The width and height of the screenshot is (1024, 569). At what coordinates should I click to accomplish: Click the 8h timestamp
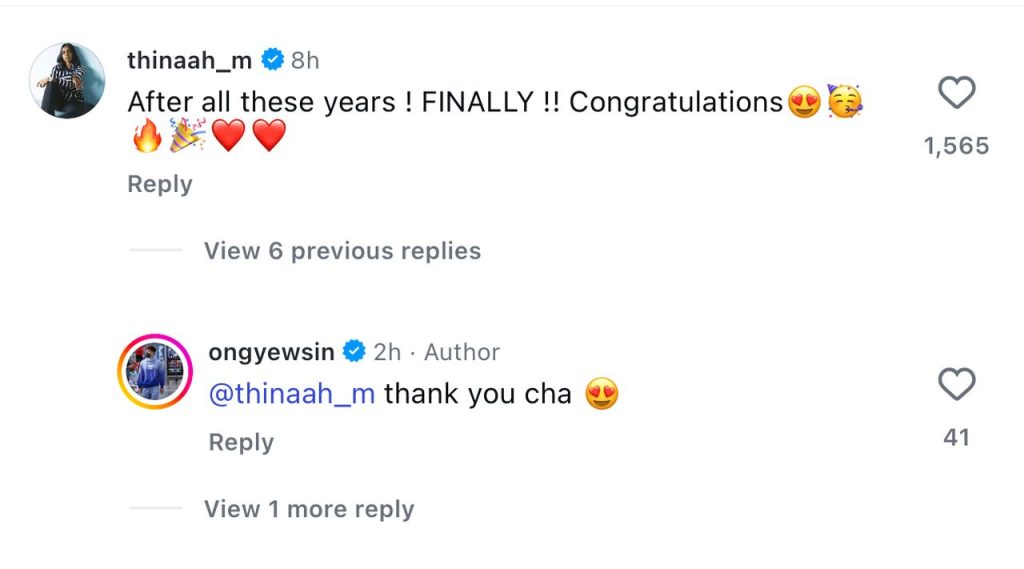click(305, 60)
